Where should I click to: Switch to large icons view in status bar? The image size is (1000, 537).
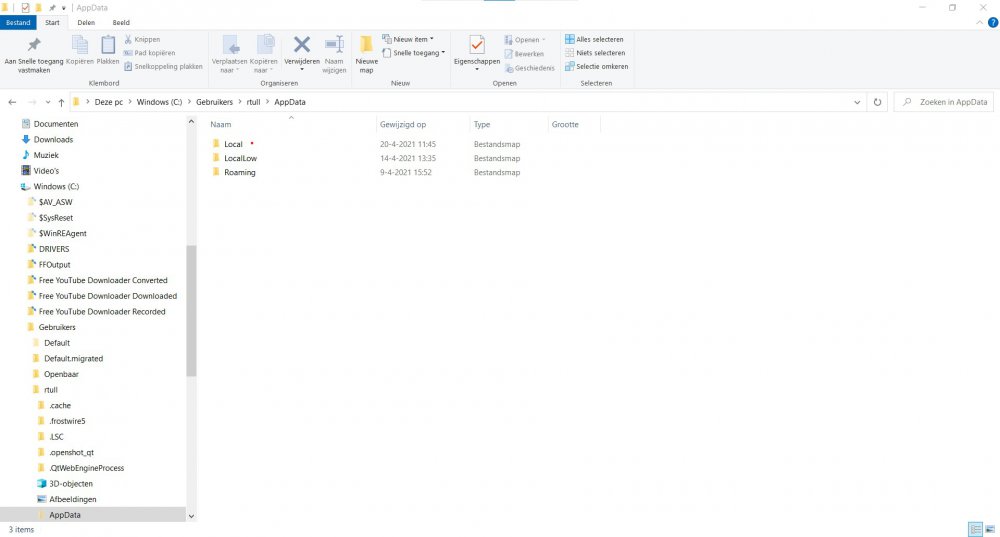click(989, 529)
